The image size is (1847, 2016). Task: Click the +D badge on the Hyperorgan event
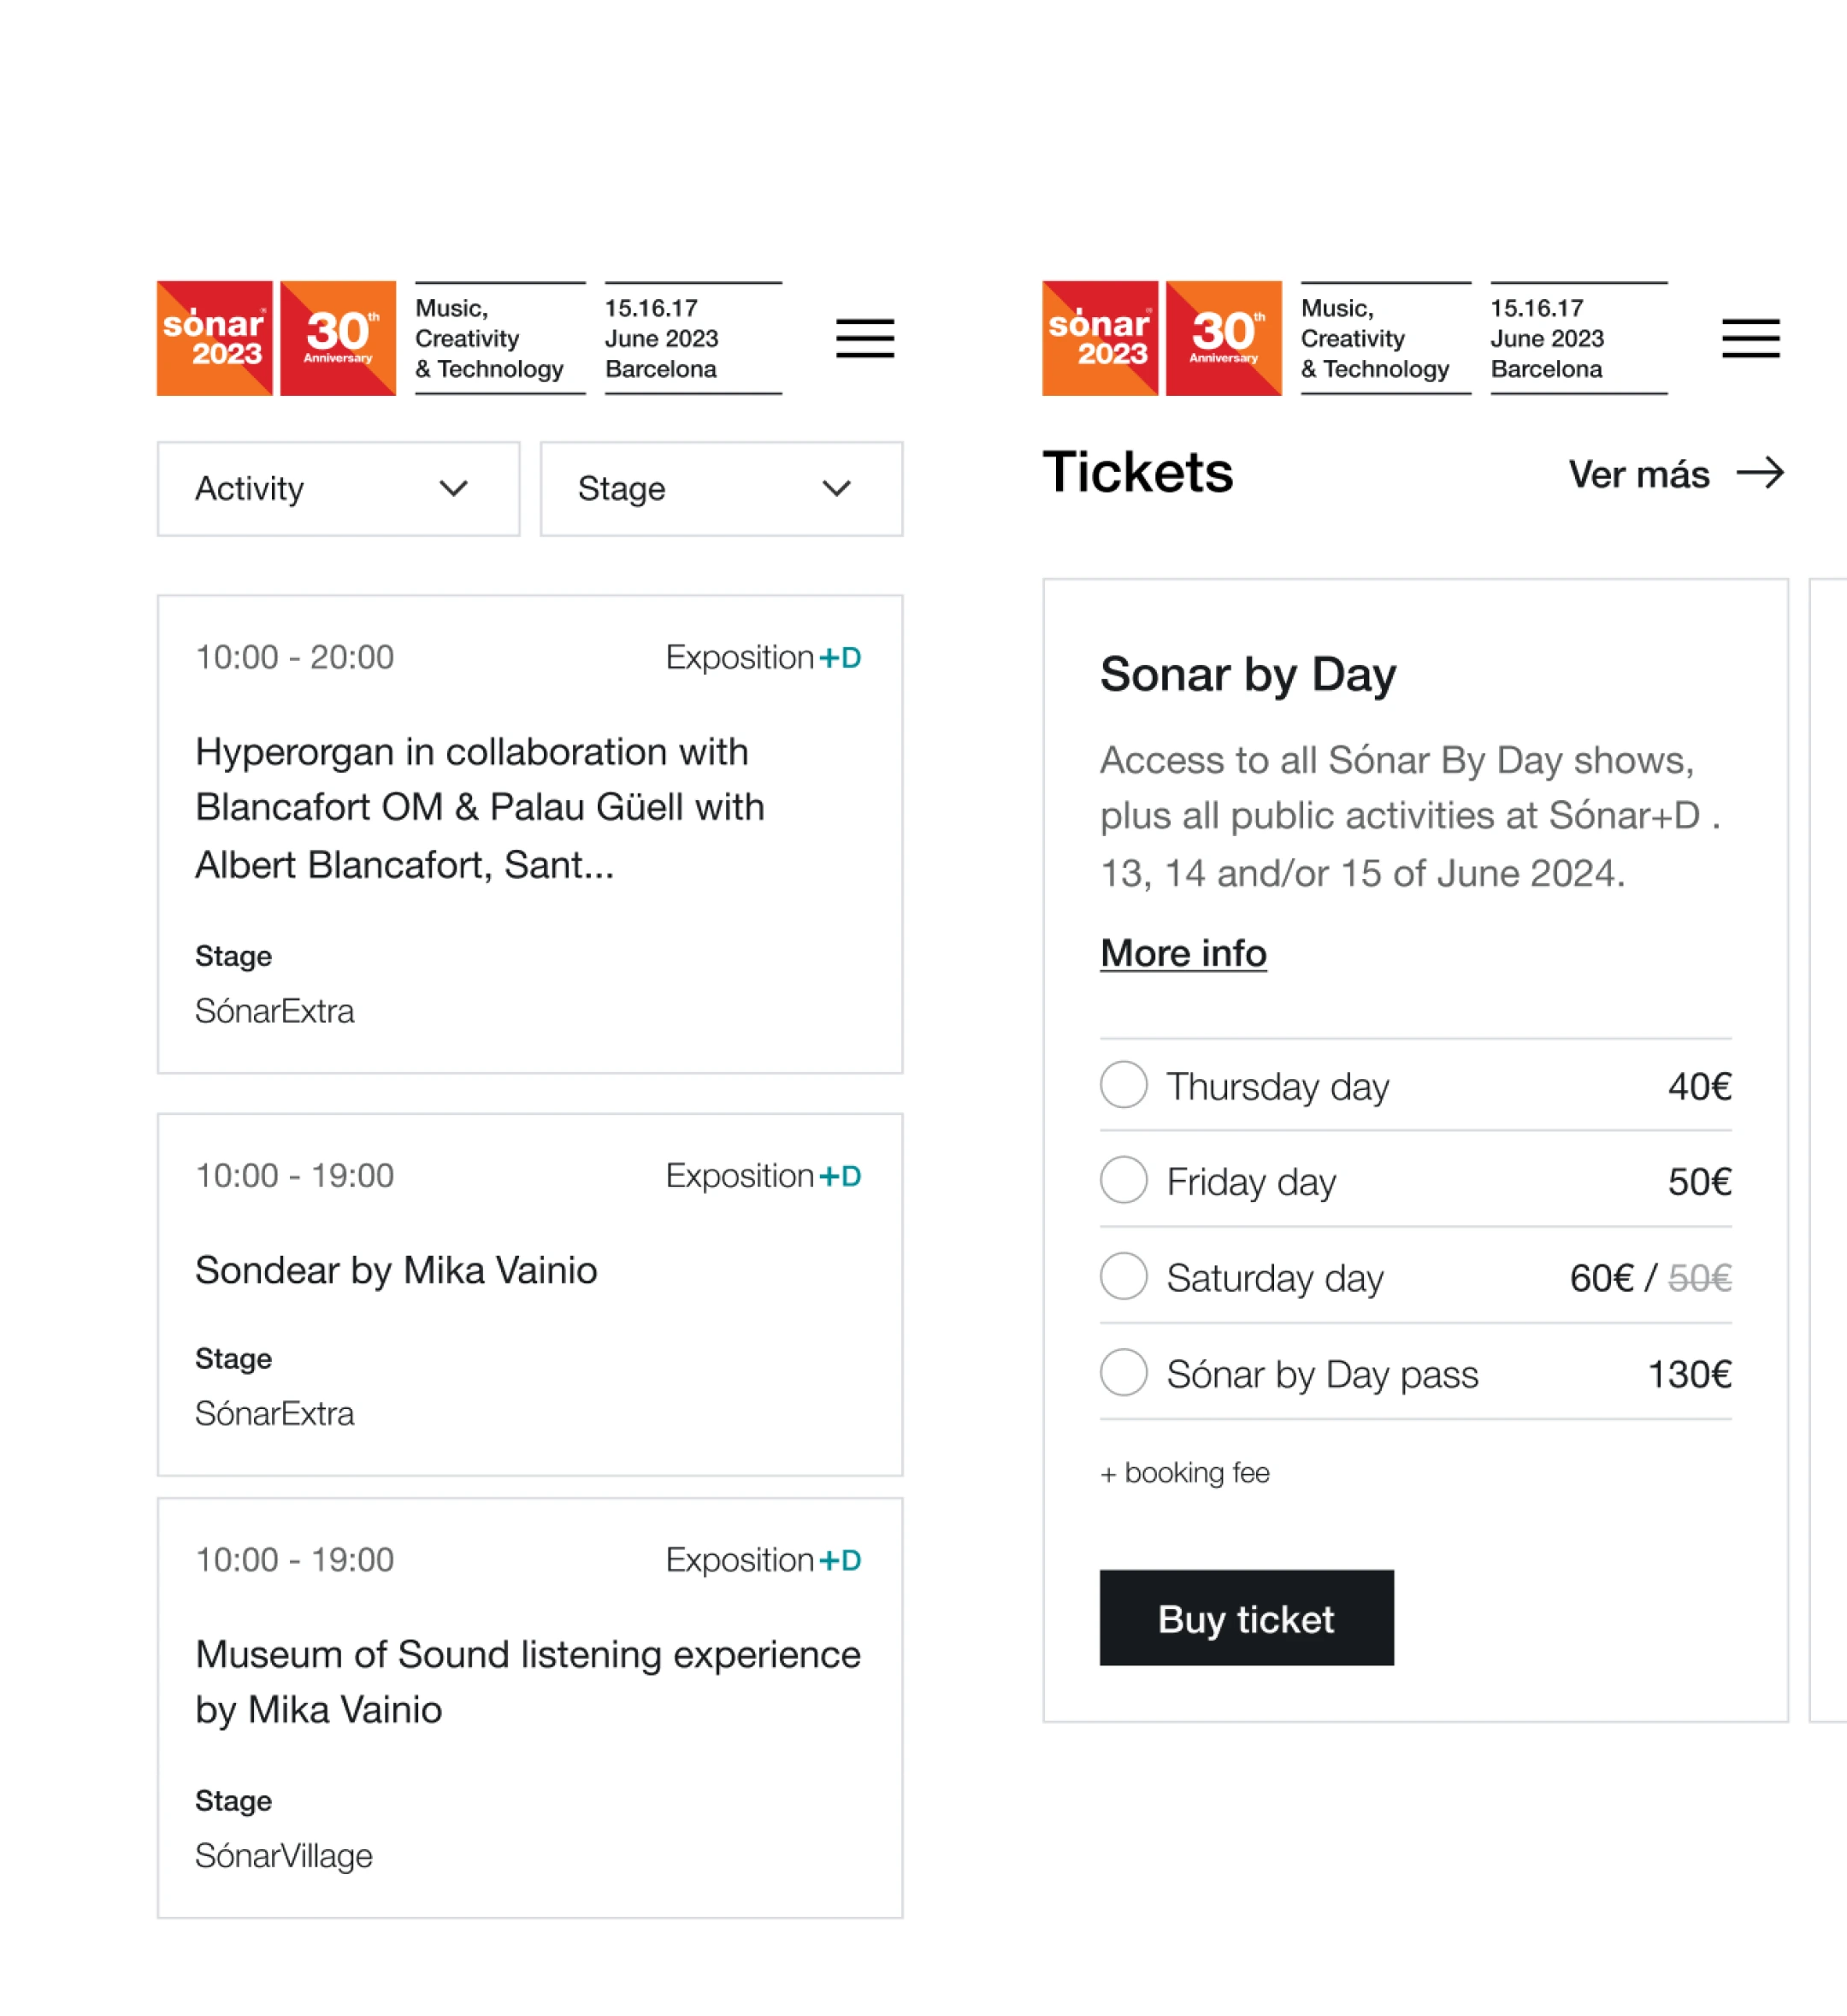tap(840, 658)
